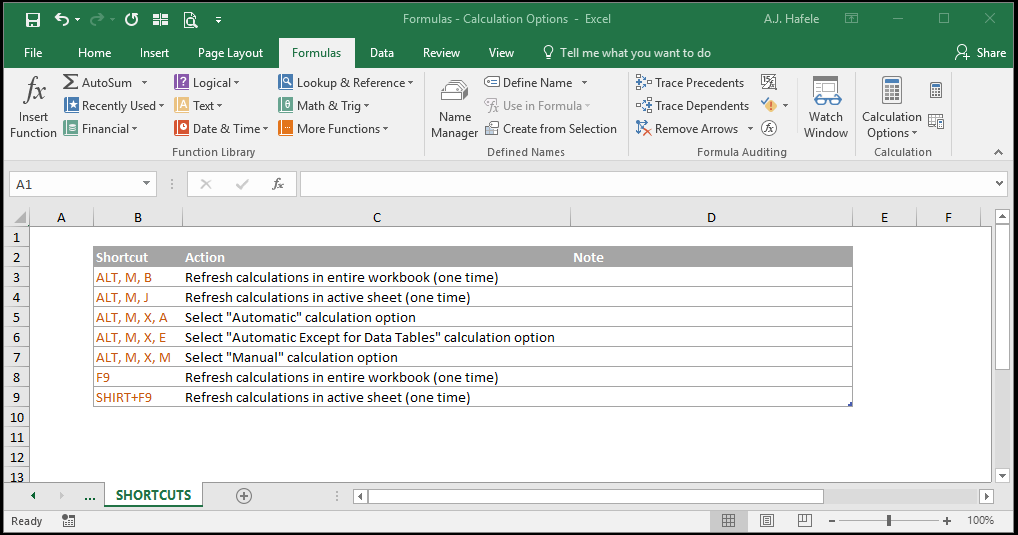This screenshot has height=535, width=1018.
Task: Open AutoSum sigma button
Action: [x=97, y=82]
